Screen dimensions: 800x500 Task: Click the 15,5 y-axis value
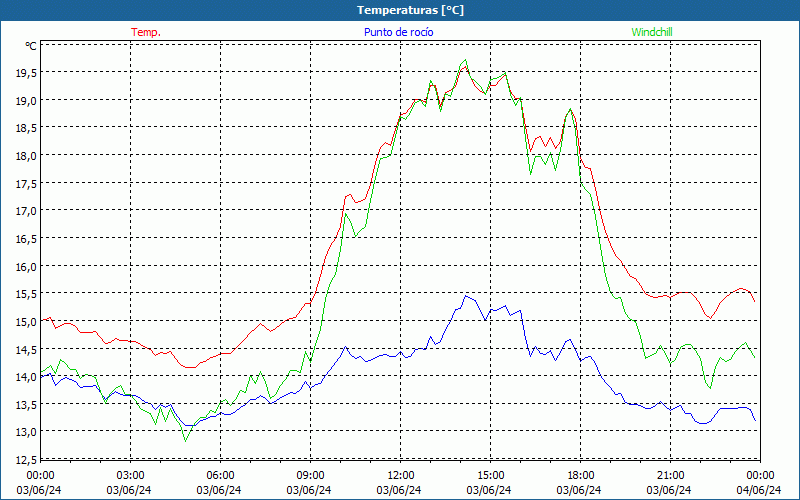[26, 294]
